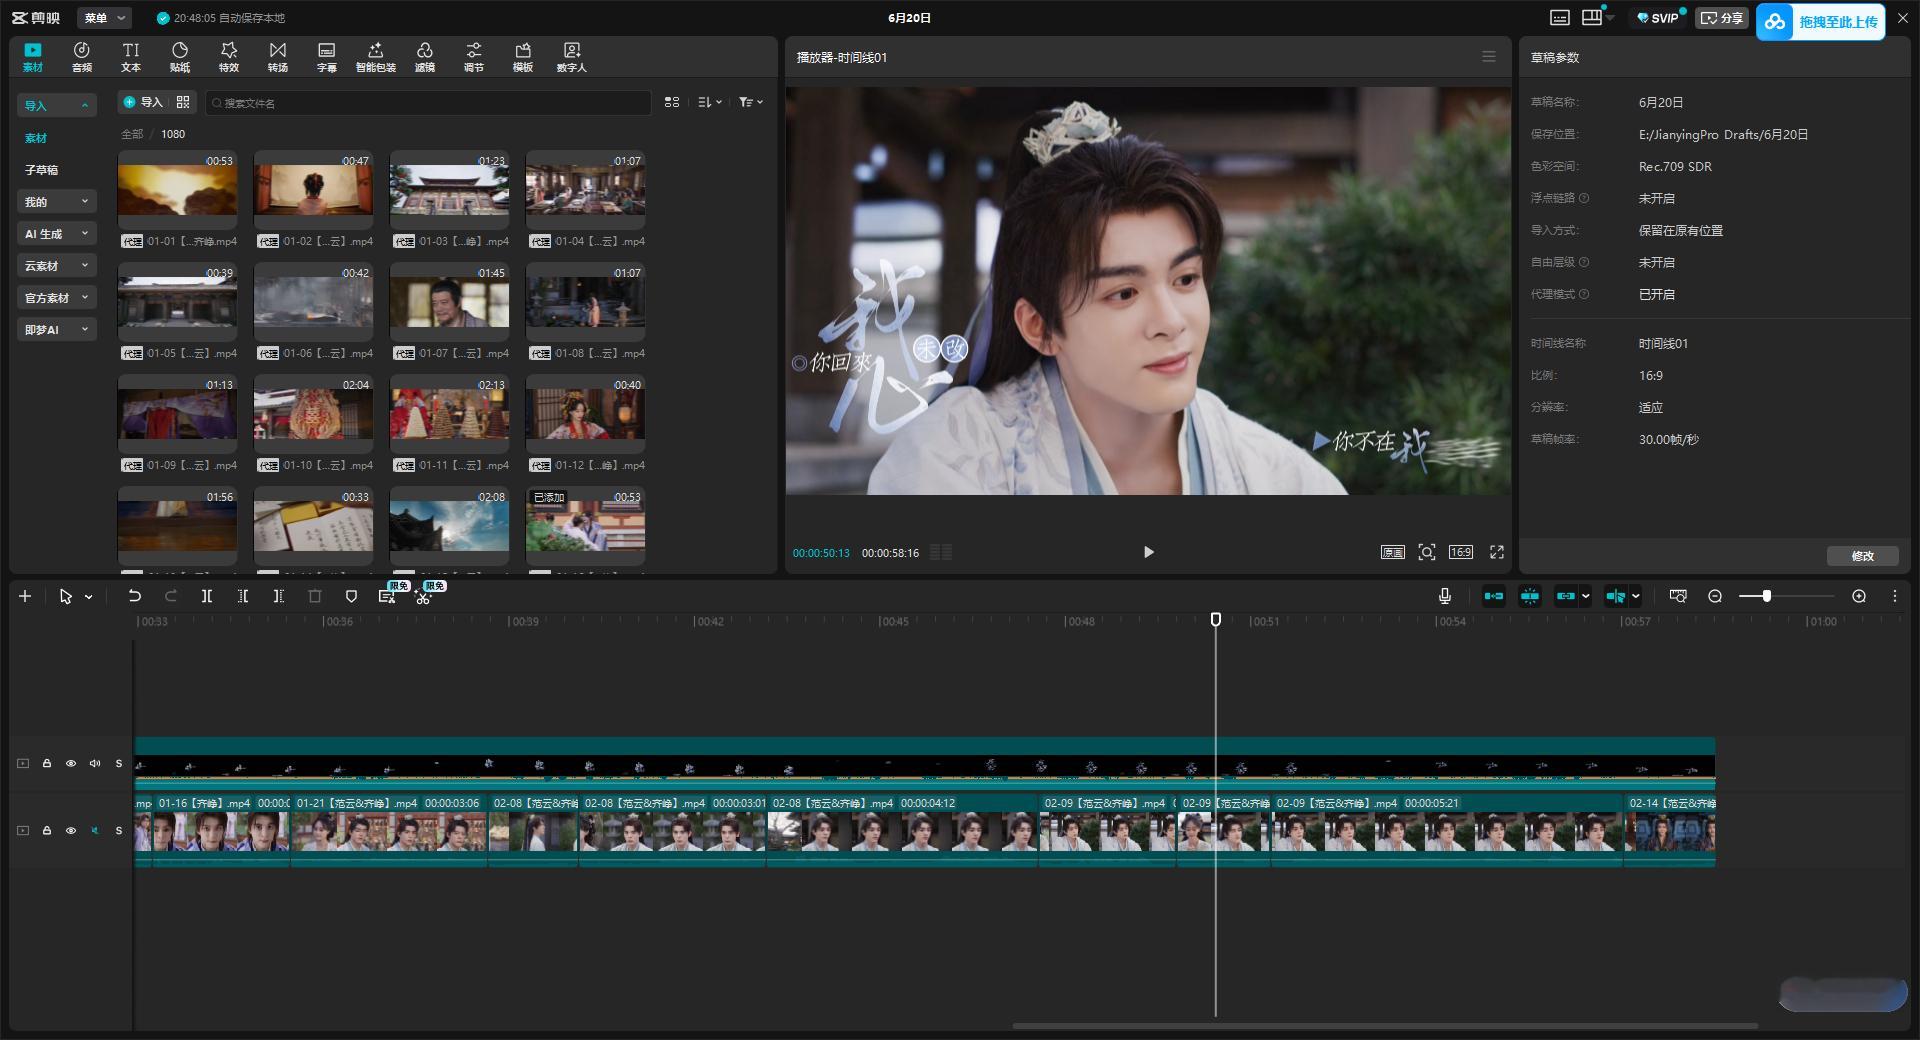Open the 菜单 dropdown menu
This screenshot has width=1920, height=1040.
tap(104, 18)
